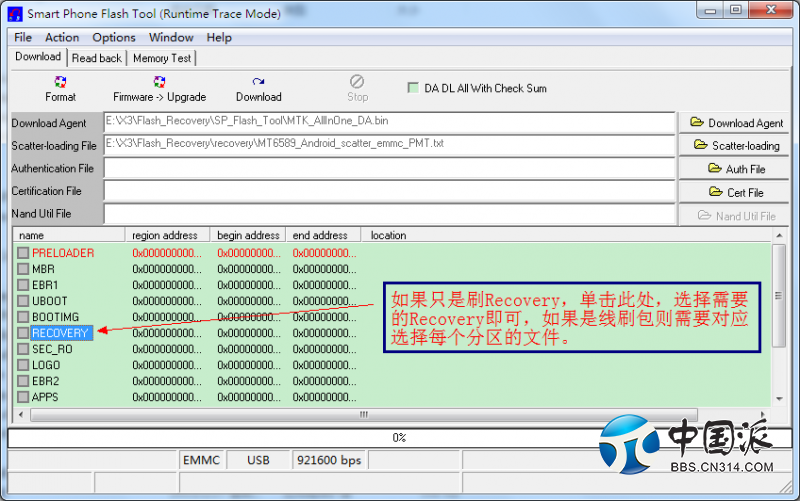This screenshot has width=800, height=501.
Task: Select the RECOVERY row name
Action: coord(60,333)
